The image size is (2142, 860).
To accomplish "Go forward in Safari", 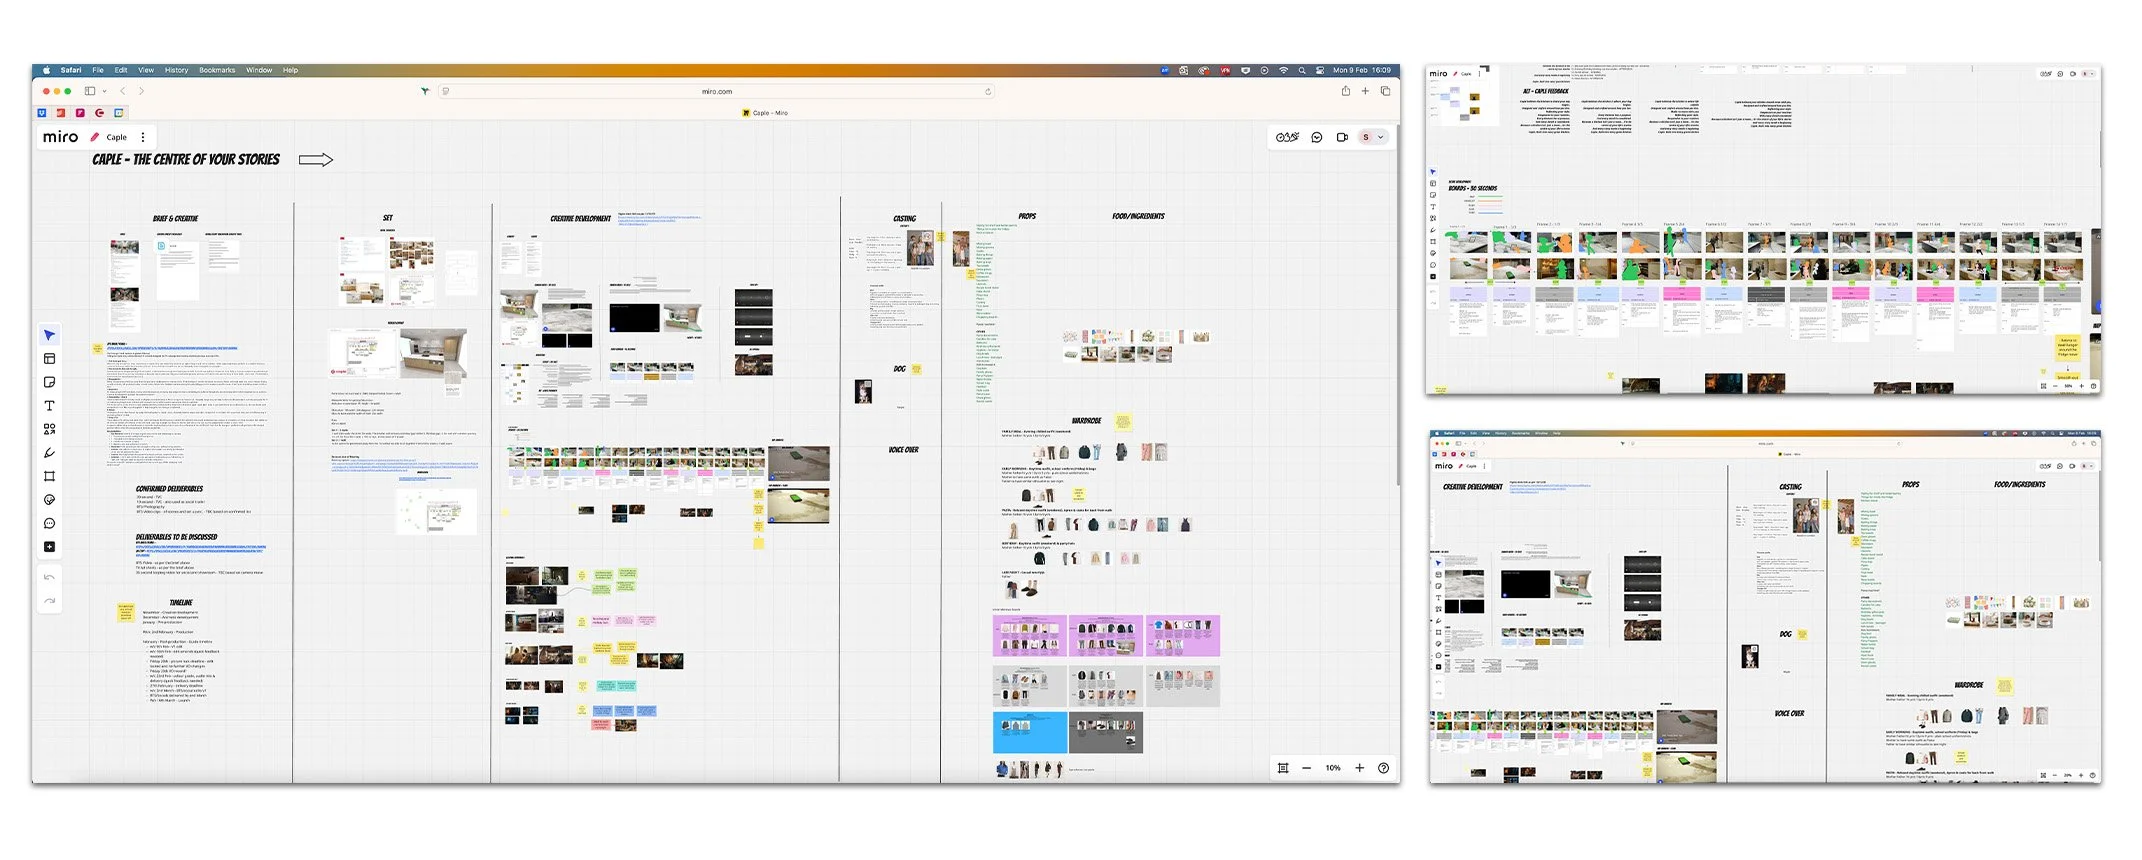I will [x=141, y=91].
